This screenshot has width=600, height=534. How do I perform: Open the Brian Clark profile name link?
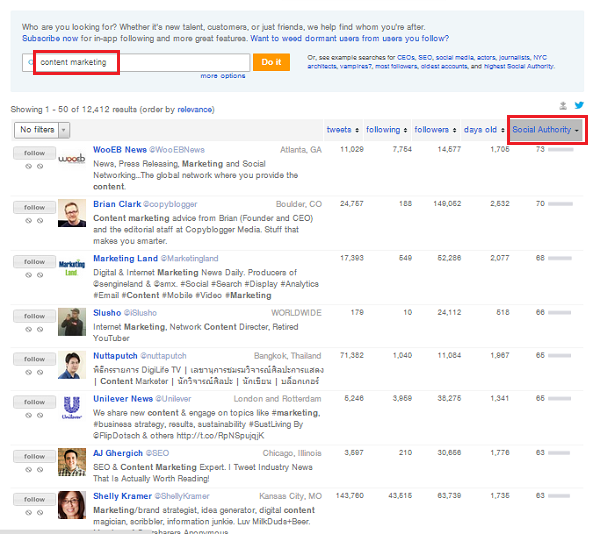[117, 204]
